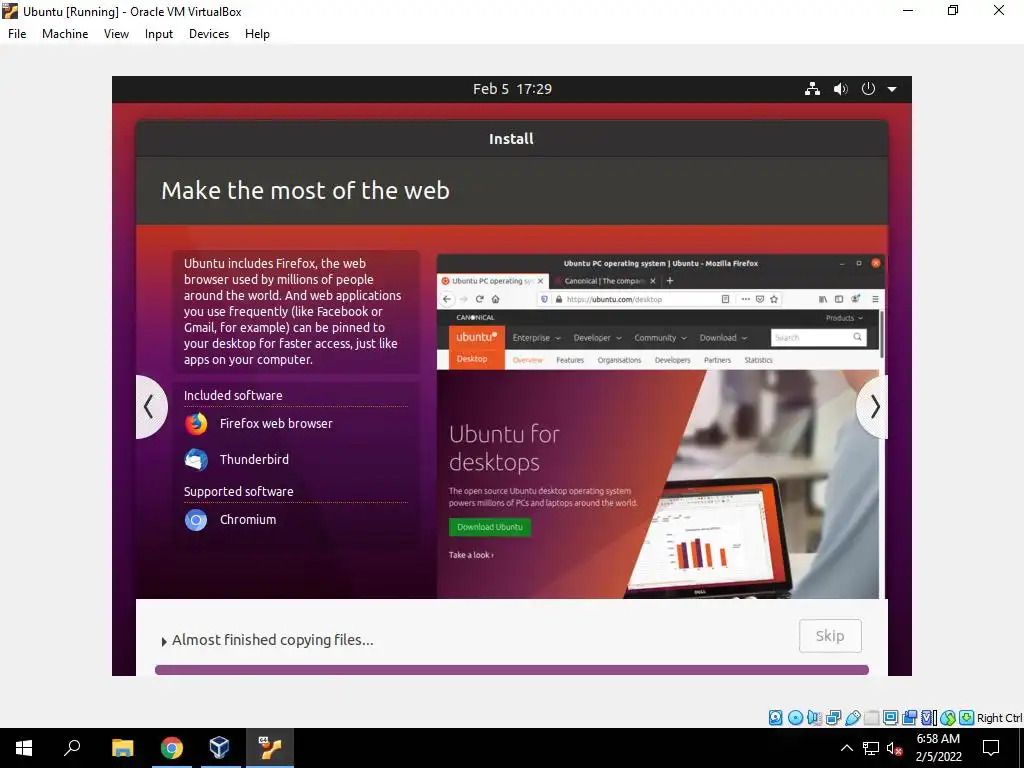Click the VirtualBox hard disk activity icon
The image size is (1024, 768).
[775, 718]
